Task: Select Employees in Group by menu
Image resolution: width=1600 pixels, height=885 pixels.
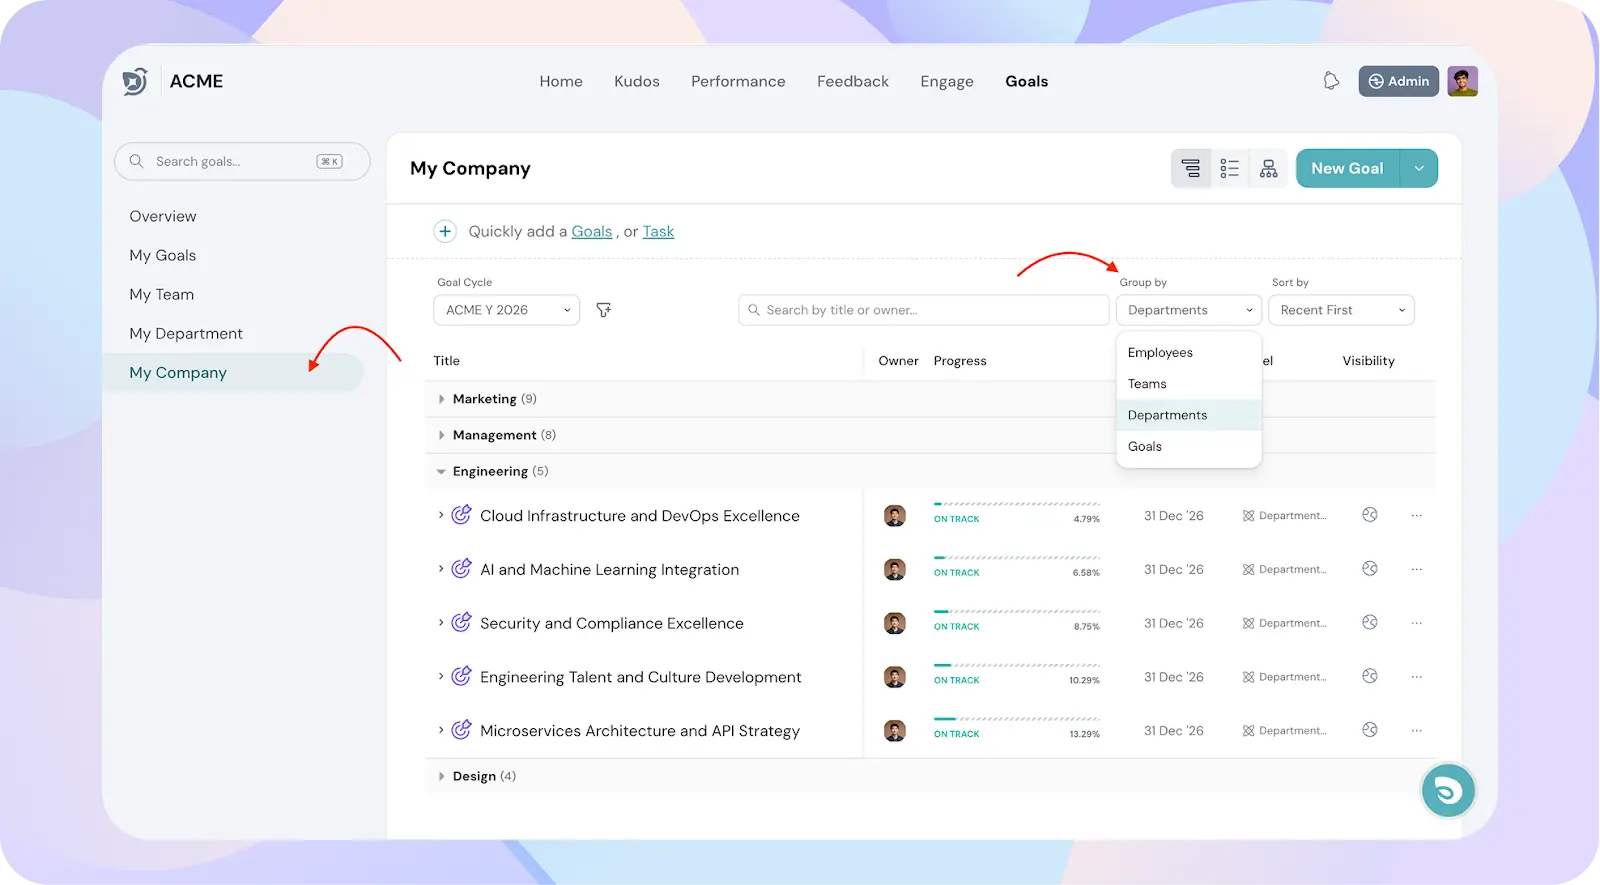Action: click(1160, 353)
